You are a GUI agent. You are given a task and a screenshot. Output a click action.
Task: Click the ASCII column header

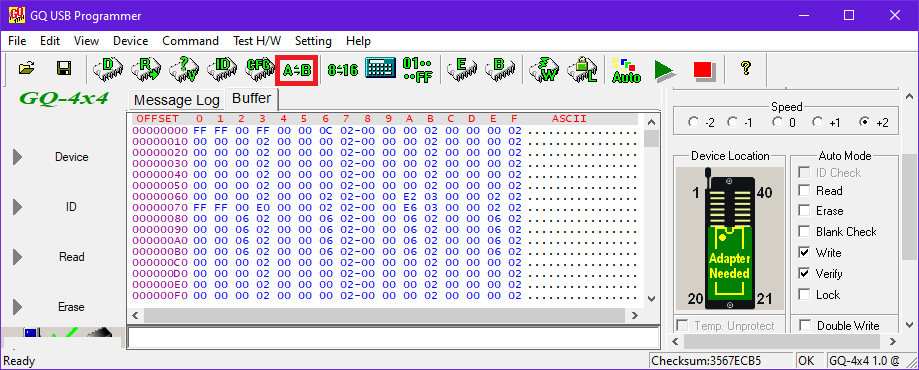click(569, 118)
